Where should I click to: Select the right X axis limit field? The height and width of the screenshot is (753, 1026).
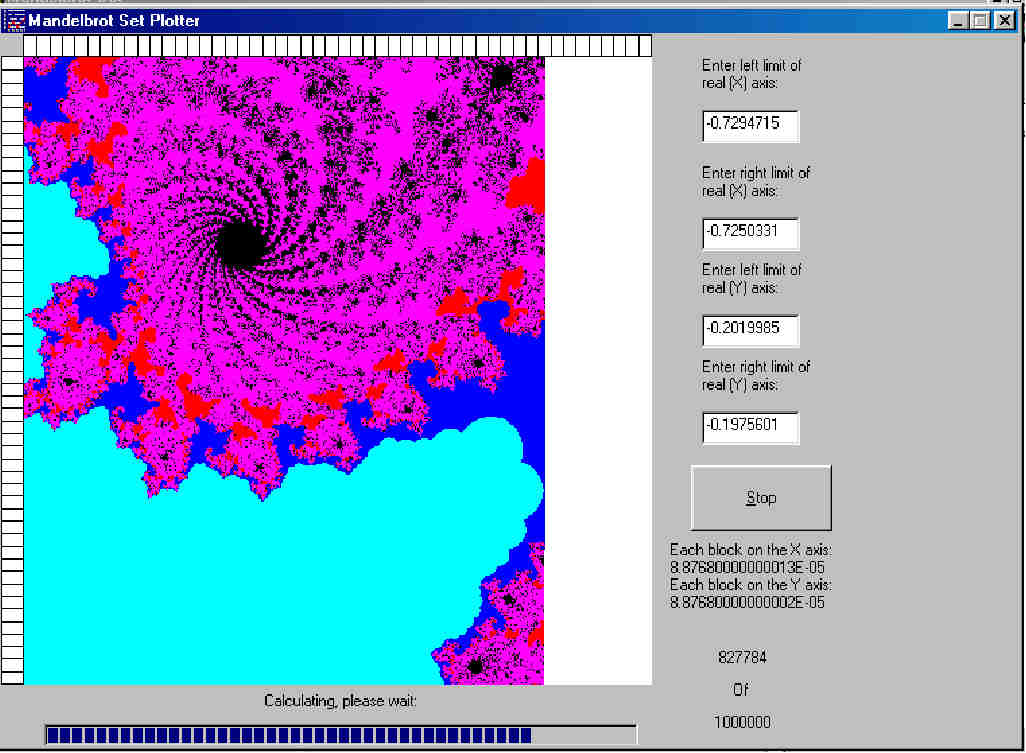point(750,234)
